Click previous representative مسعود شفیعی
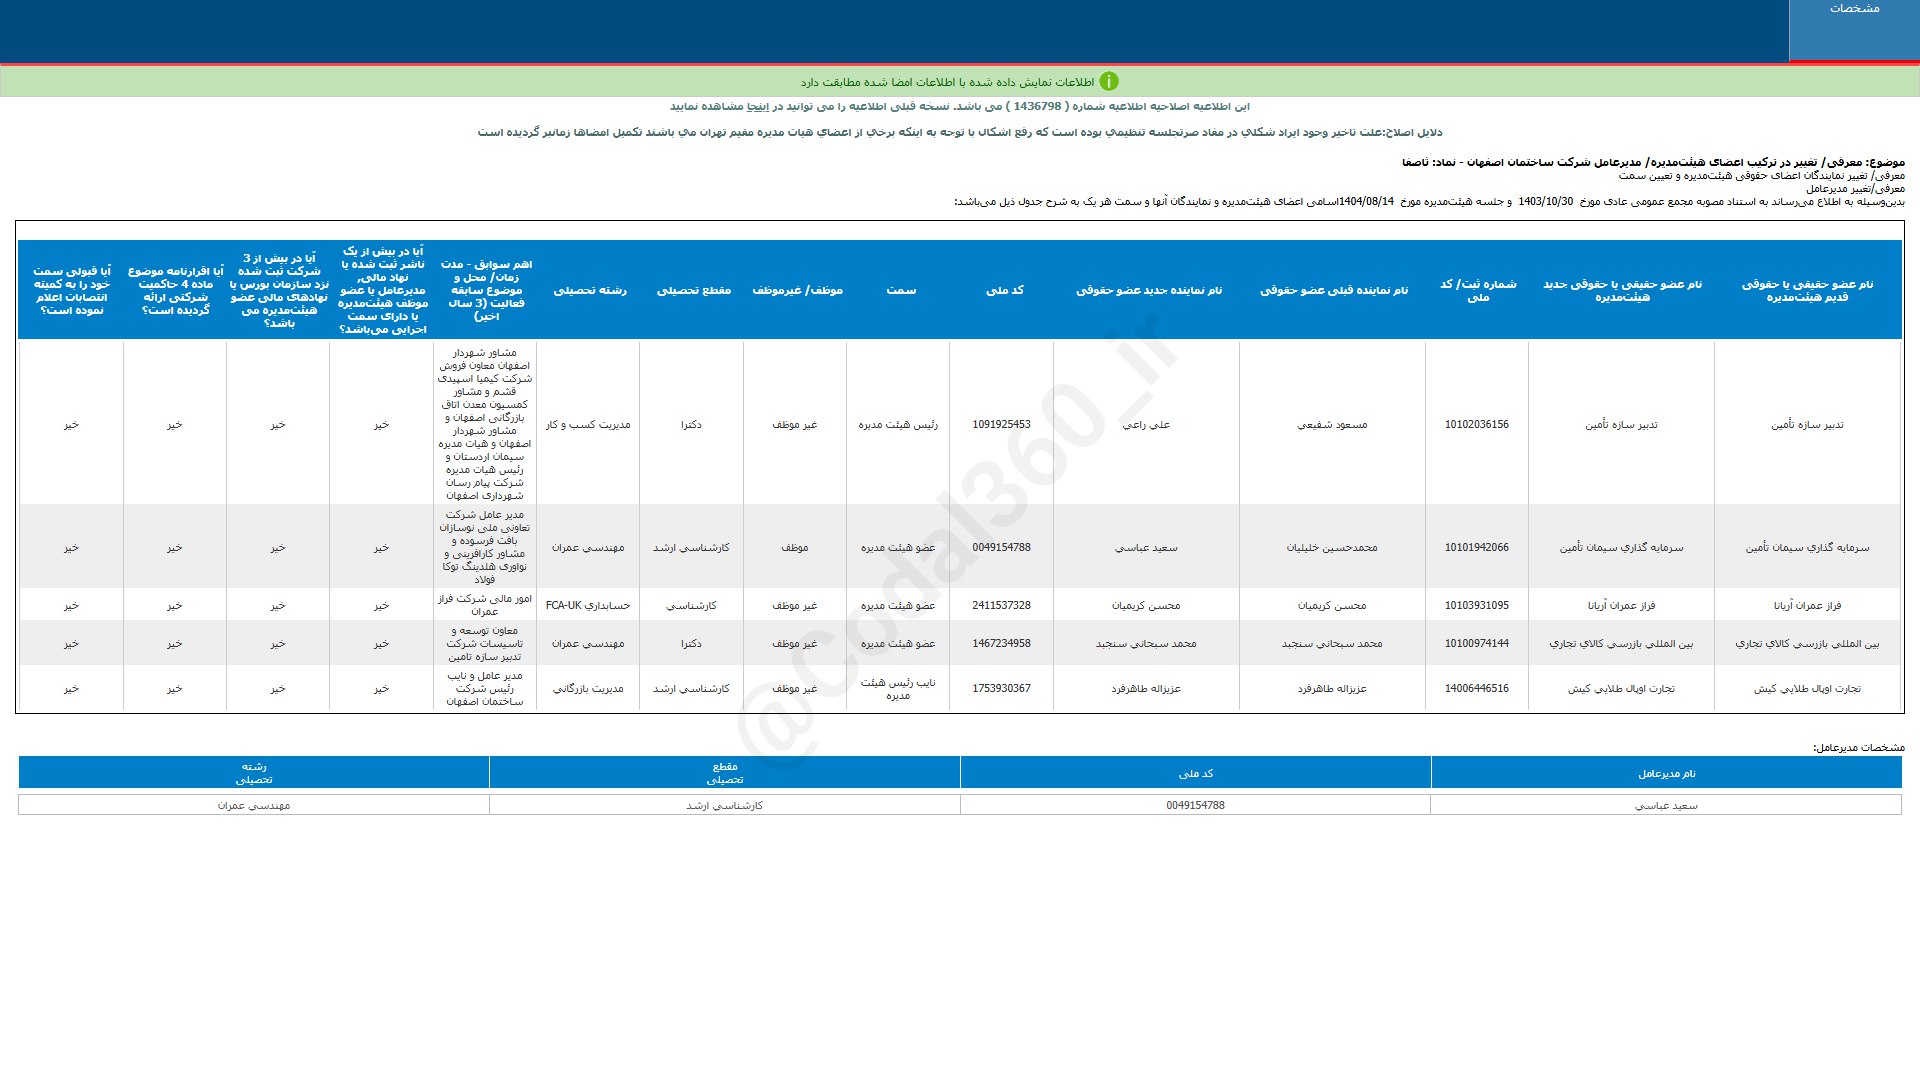This screenshot has height=1080, width=1920. point(1332,425)
